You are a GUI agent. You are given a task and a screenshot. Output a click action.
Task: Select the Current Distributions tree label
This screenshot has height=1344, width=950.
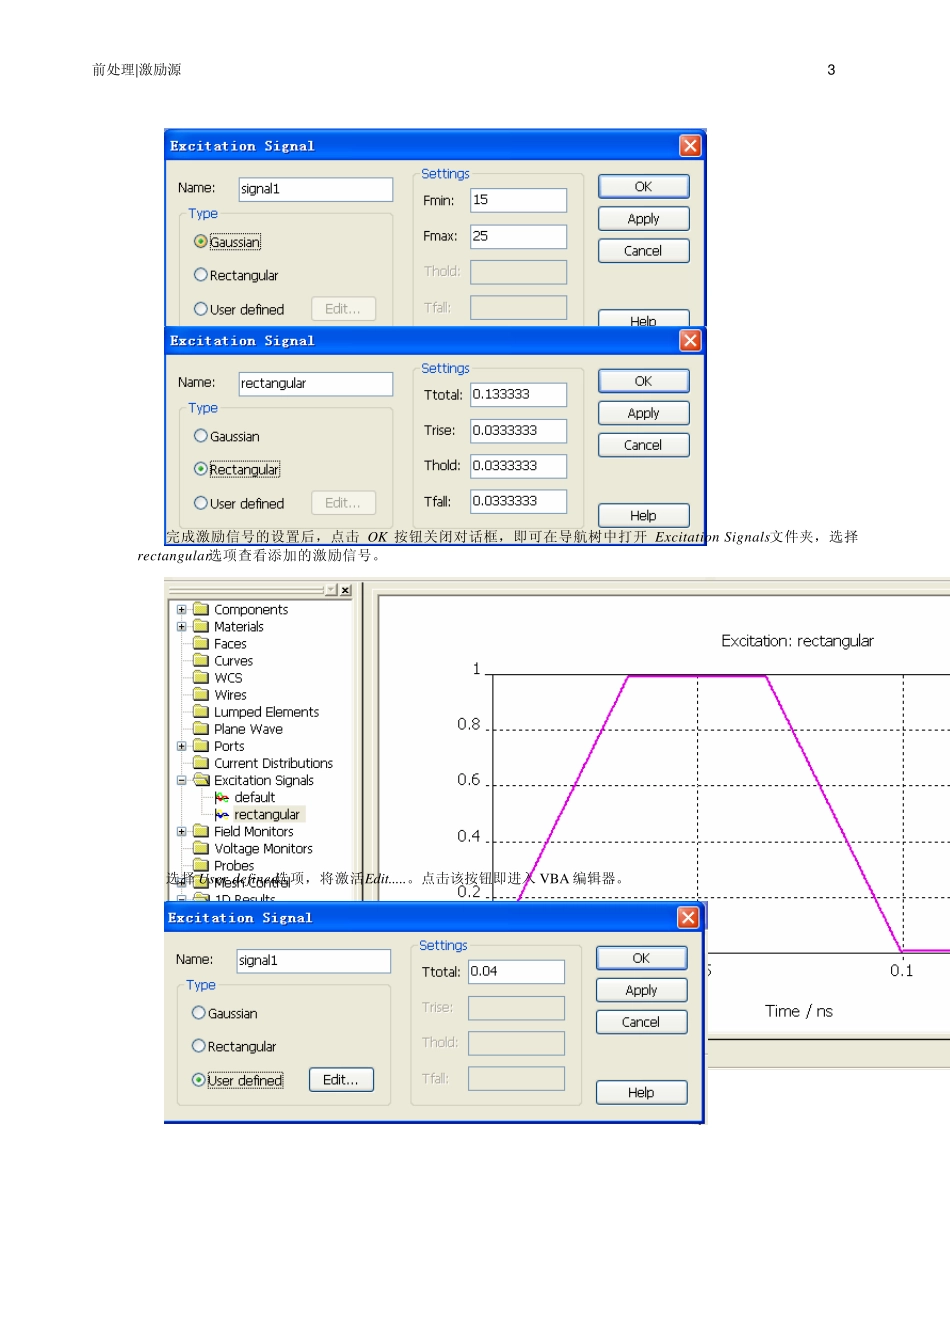[x=273, y=763]
